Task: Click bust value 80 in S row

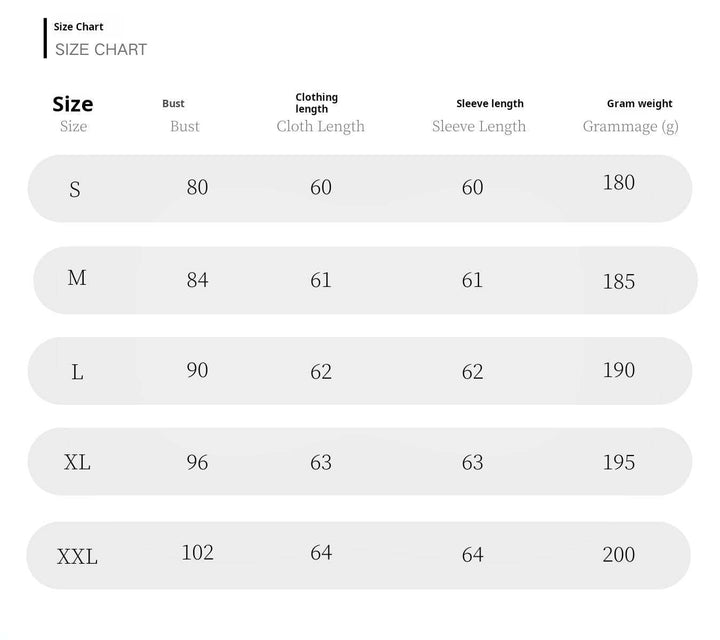Action: point(197,187)
